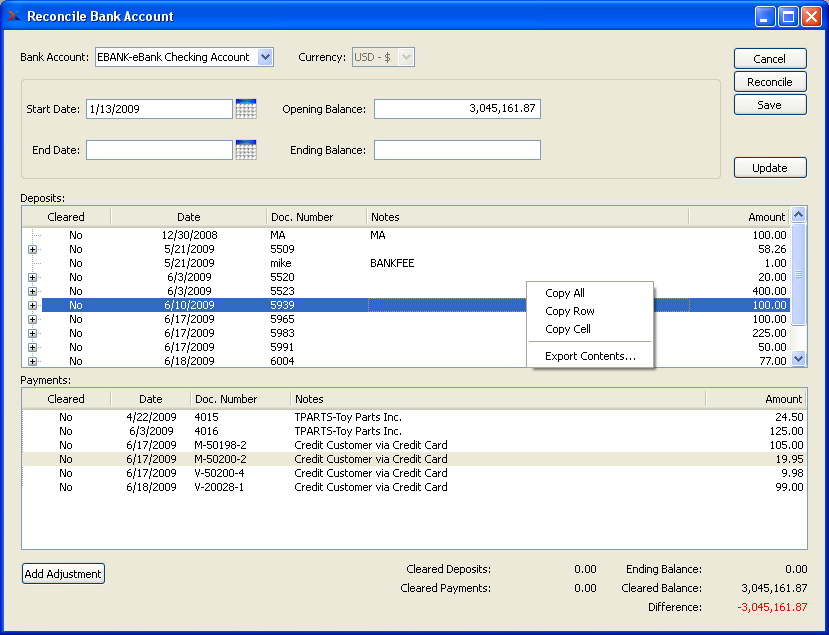Click the Ending Balance input field
The height and width of the screenshot is (635, 829).
coord(457,150)
